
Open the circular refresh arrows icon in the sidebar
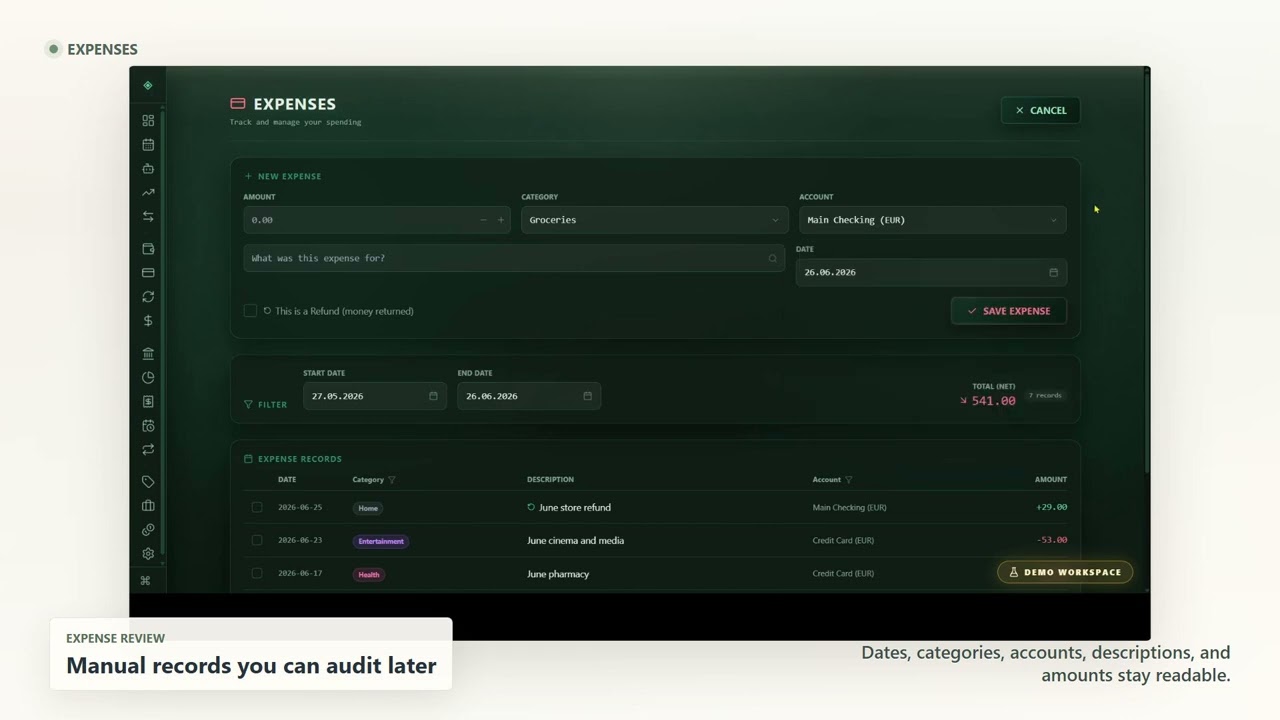pyautogui.click(x=148, y=297)
